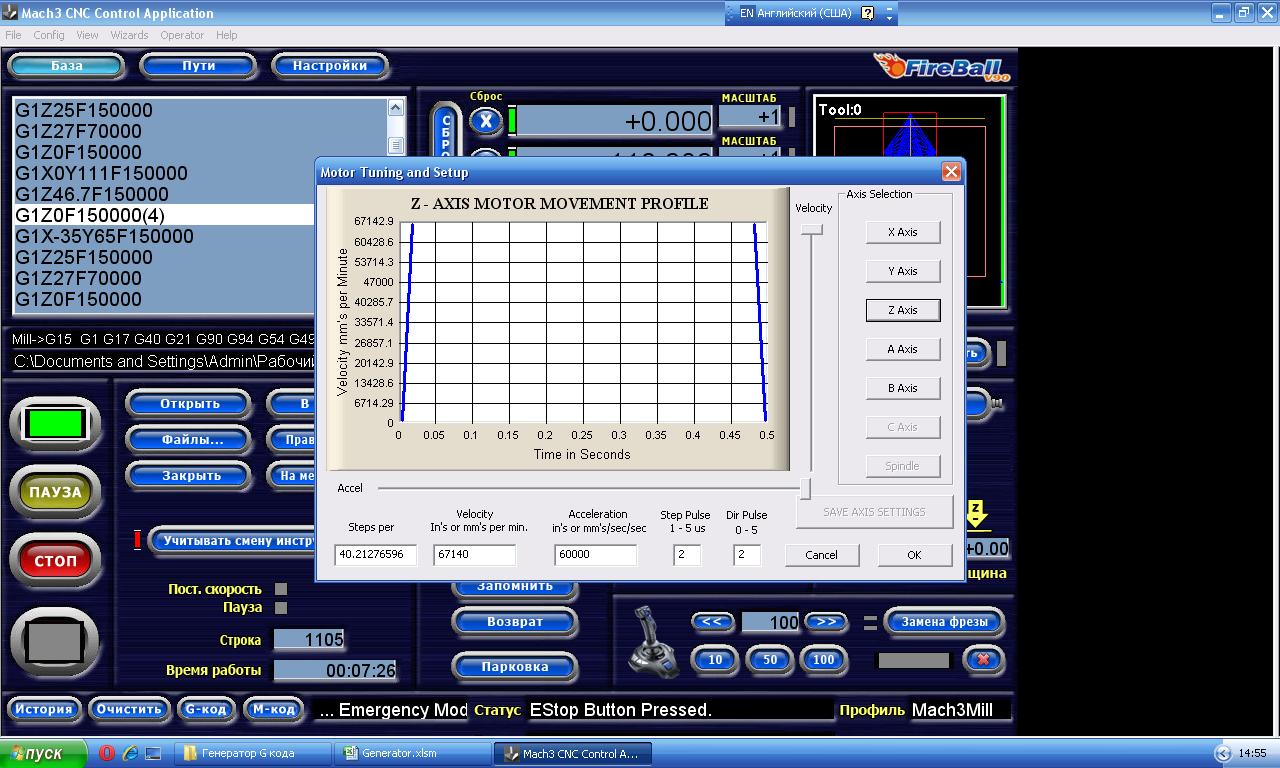Toggle the Пост. скорость indicator
The height and width of the screenshot is (768, 1280).
click(x=281, y=589)
